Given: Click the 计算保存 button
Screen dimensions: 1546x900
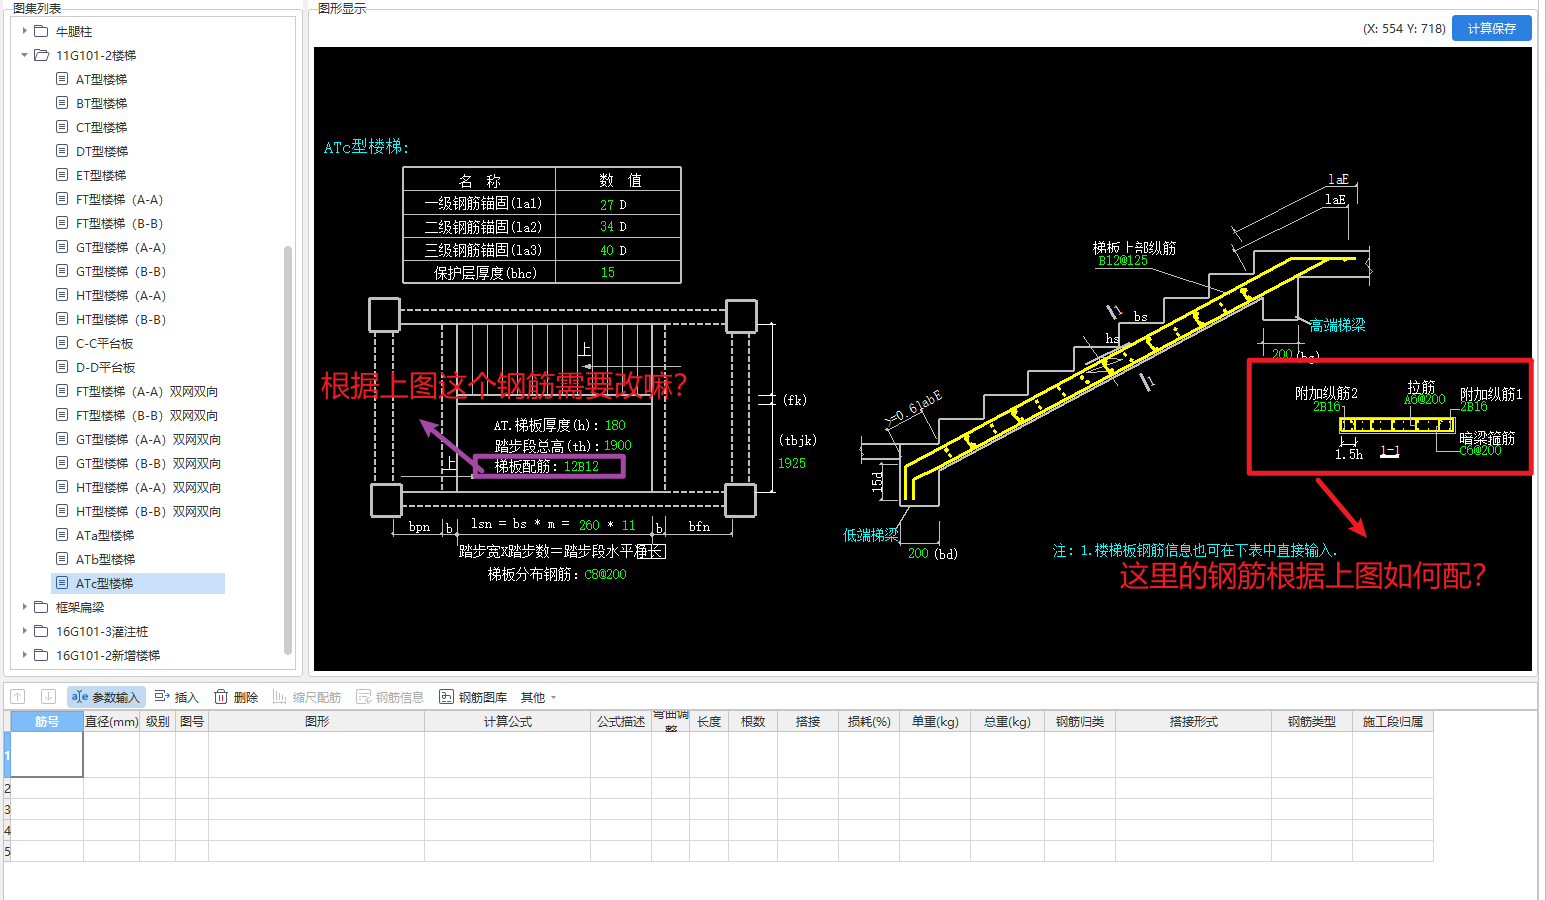Looking at the screenshot, I should [1491, 29].
